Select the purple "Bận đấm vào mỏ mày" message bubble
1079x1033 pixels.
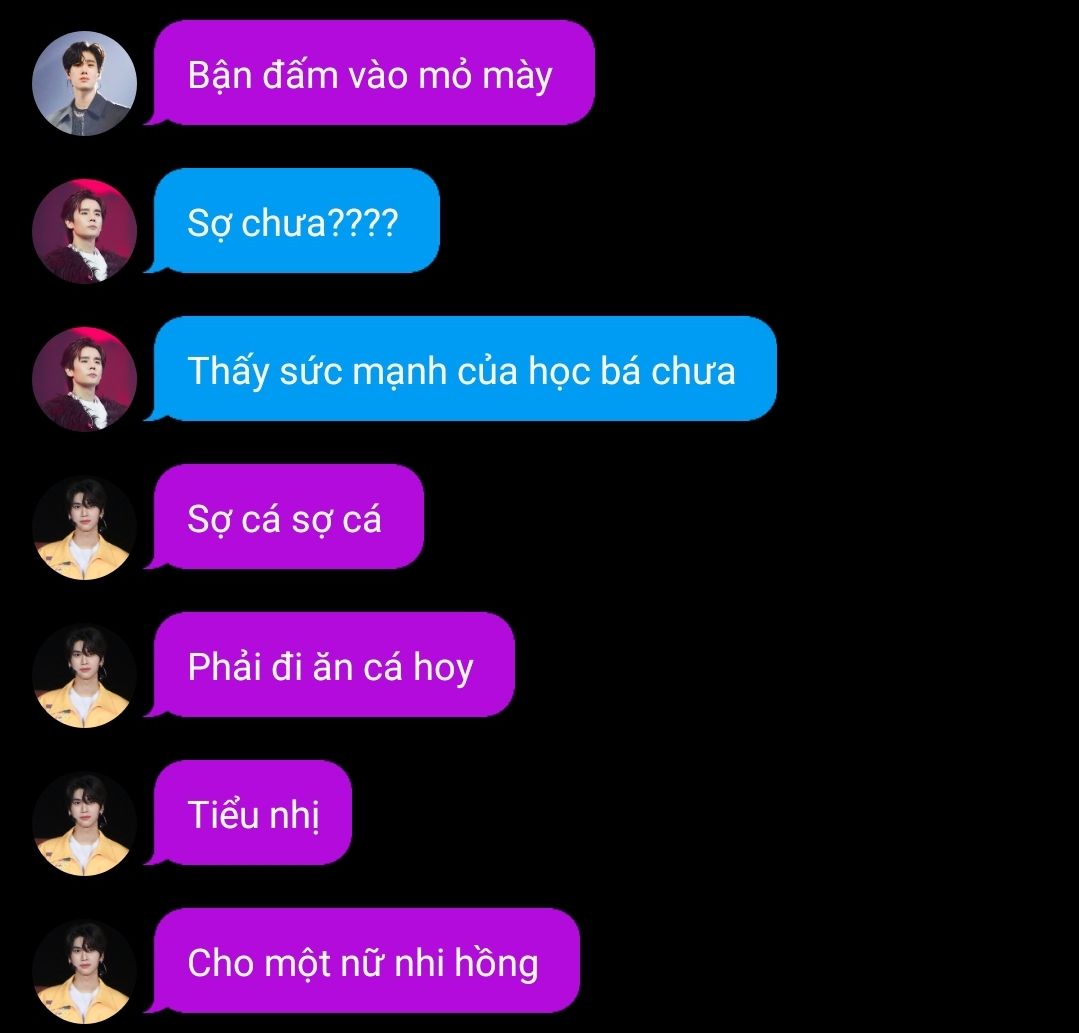(x=370, y=73)
